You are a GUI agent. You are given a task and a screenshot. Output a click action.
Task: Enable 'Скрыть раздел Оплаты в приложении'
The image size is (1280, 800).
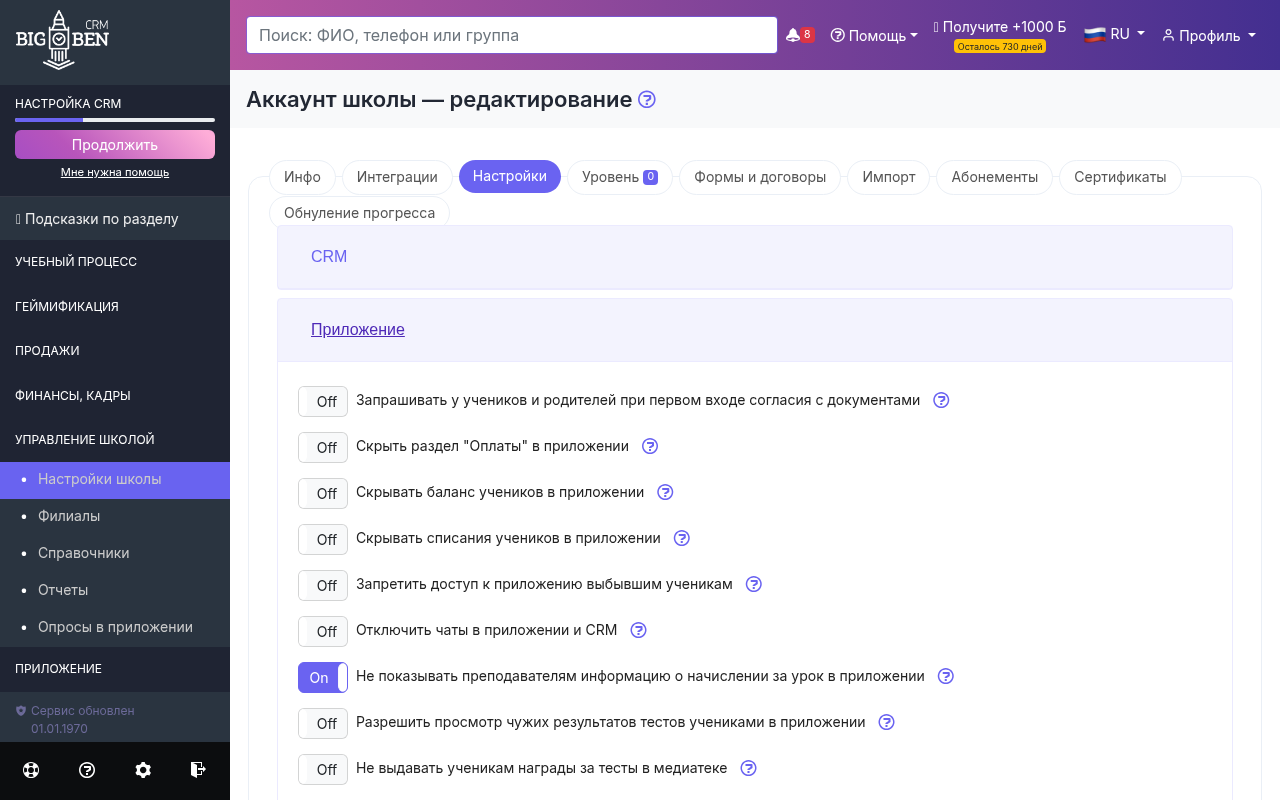coord(322,447)
